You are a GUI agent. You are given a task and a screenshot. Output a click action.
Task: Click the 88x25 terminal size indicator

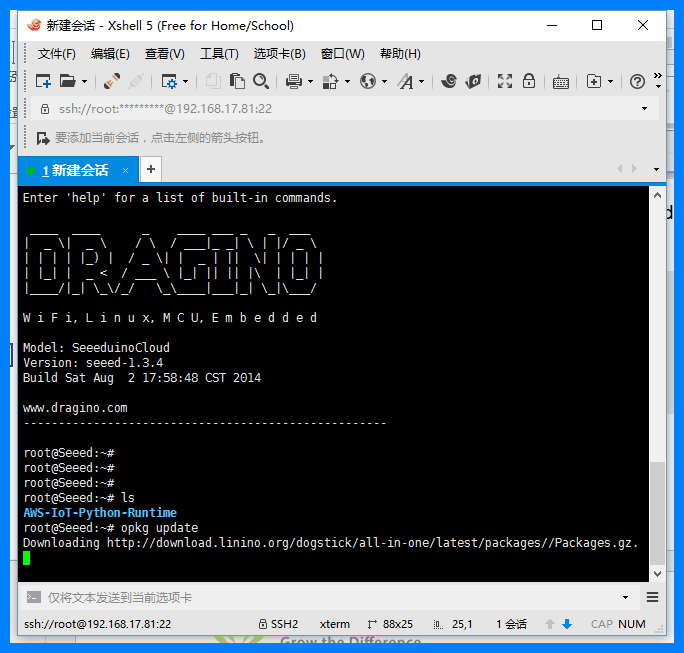(x=390, y=624)
